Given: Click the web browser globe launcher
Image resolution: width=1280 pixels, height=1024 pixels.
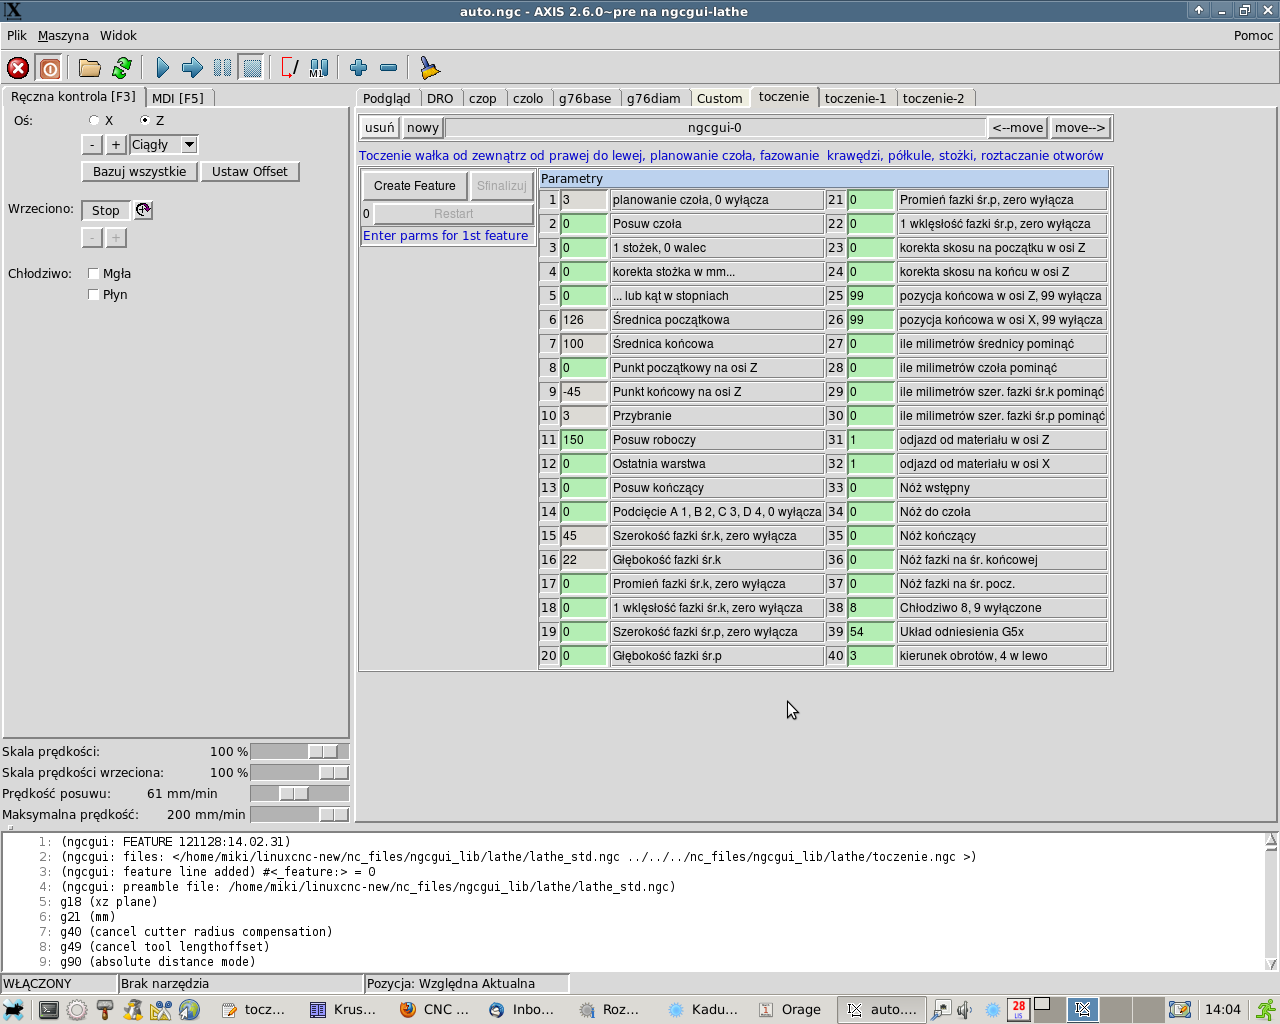Looking at the screenshot, I should point(189,1010).
